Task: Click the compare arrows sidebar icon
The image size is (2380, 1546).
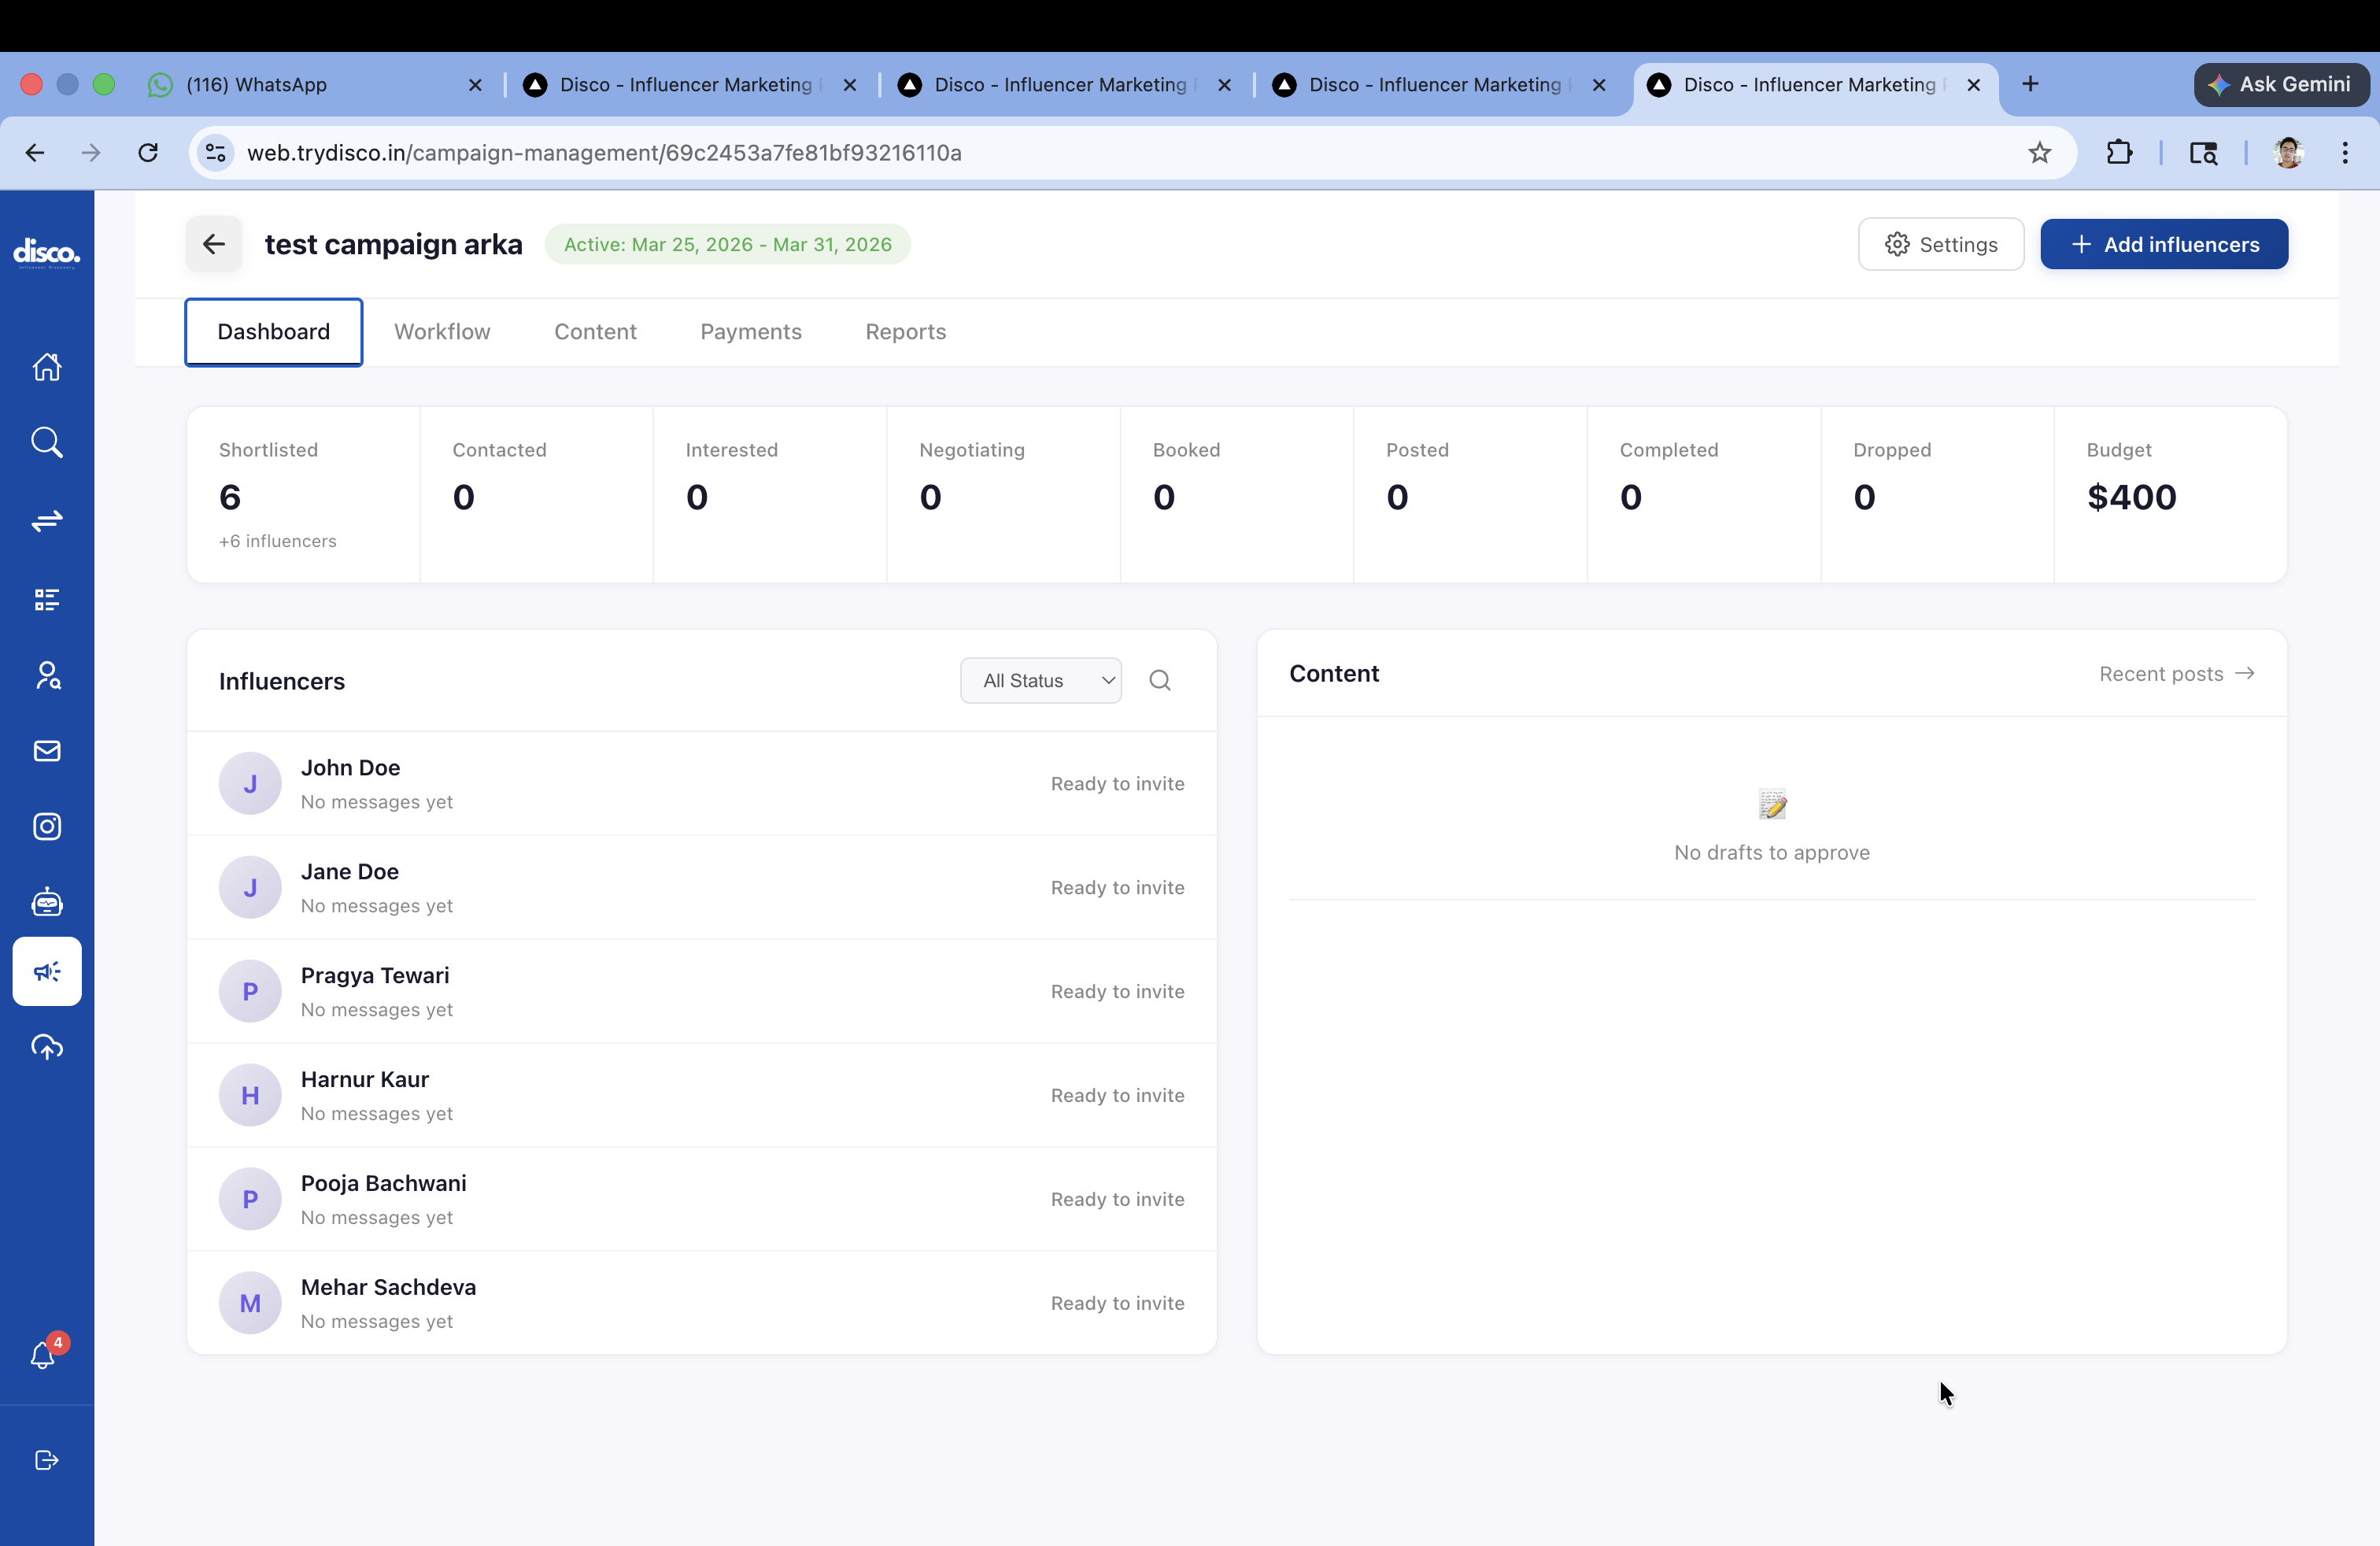Action: [x=47, y=520]
